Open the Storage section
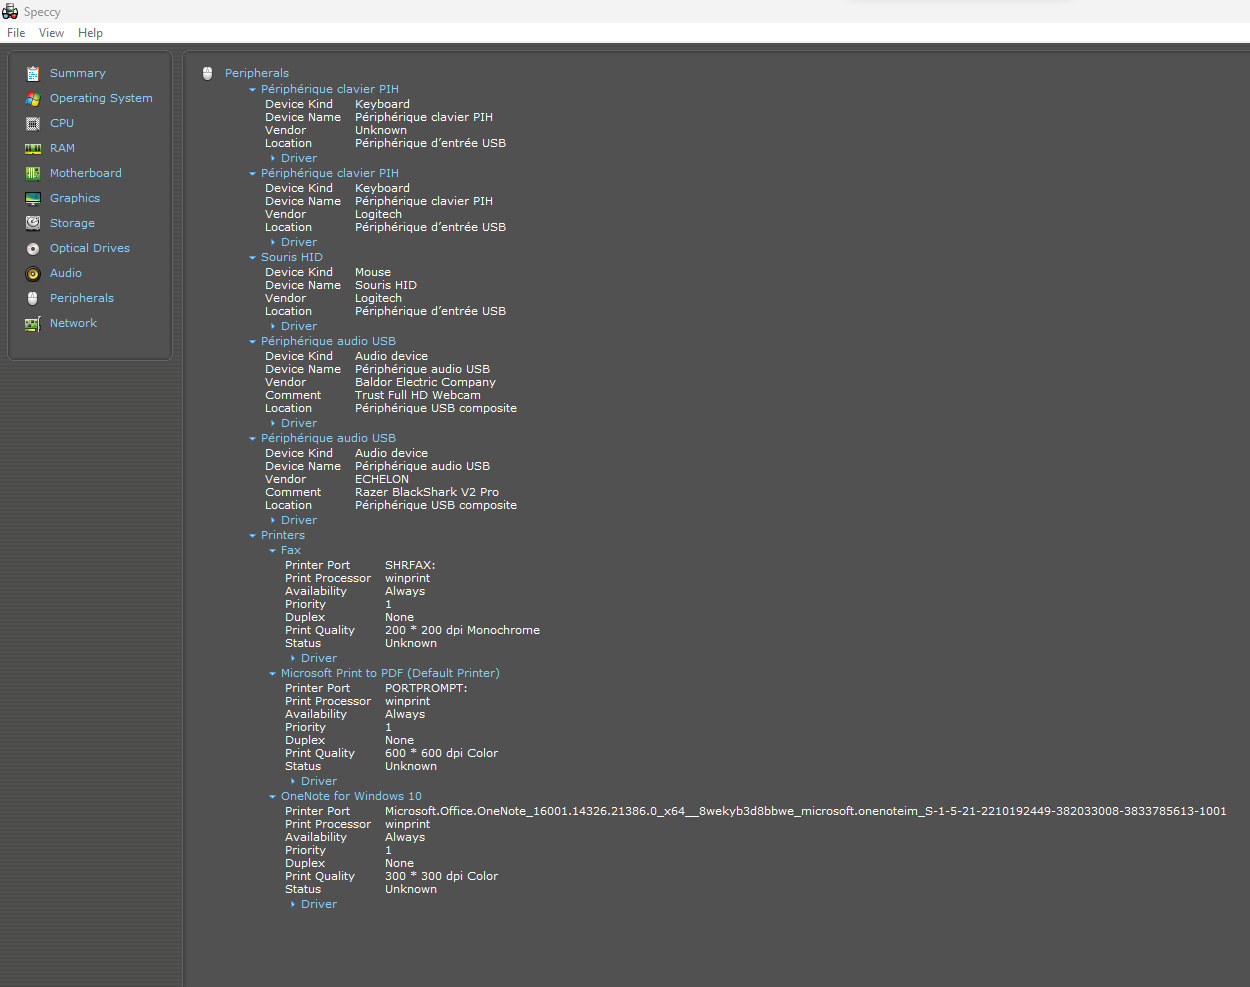The image size is (1250, 987). pos(72,223)
